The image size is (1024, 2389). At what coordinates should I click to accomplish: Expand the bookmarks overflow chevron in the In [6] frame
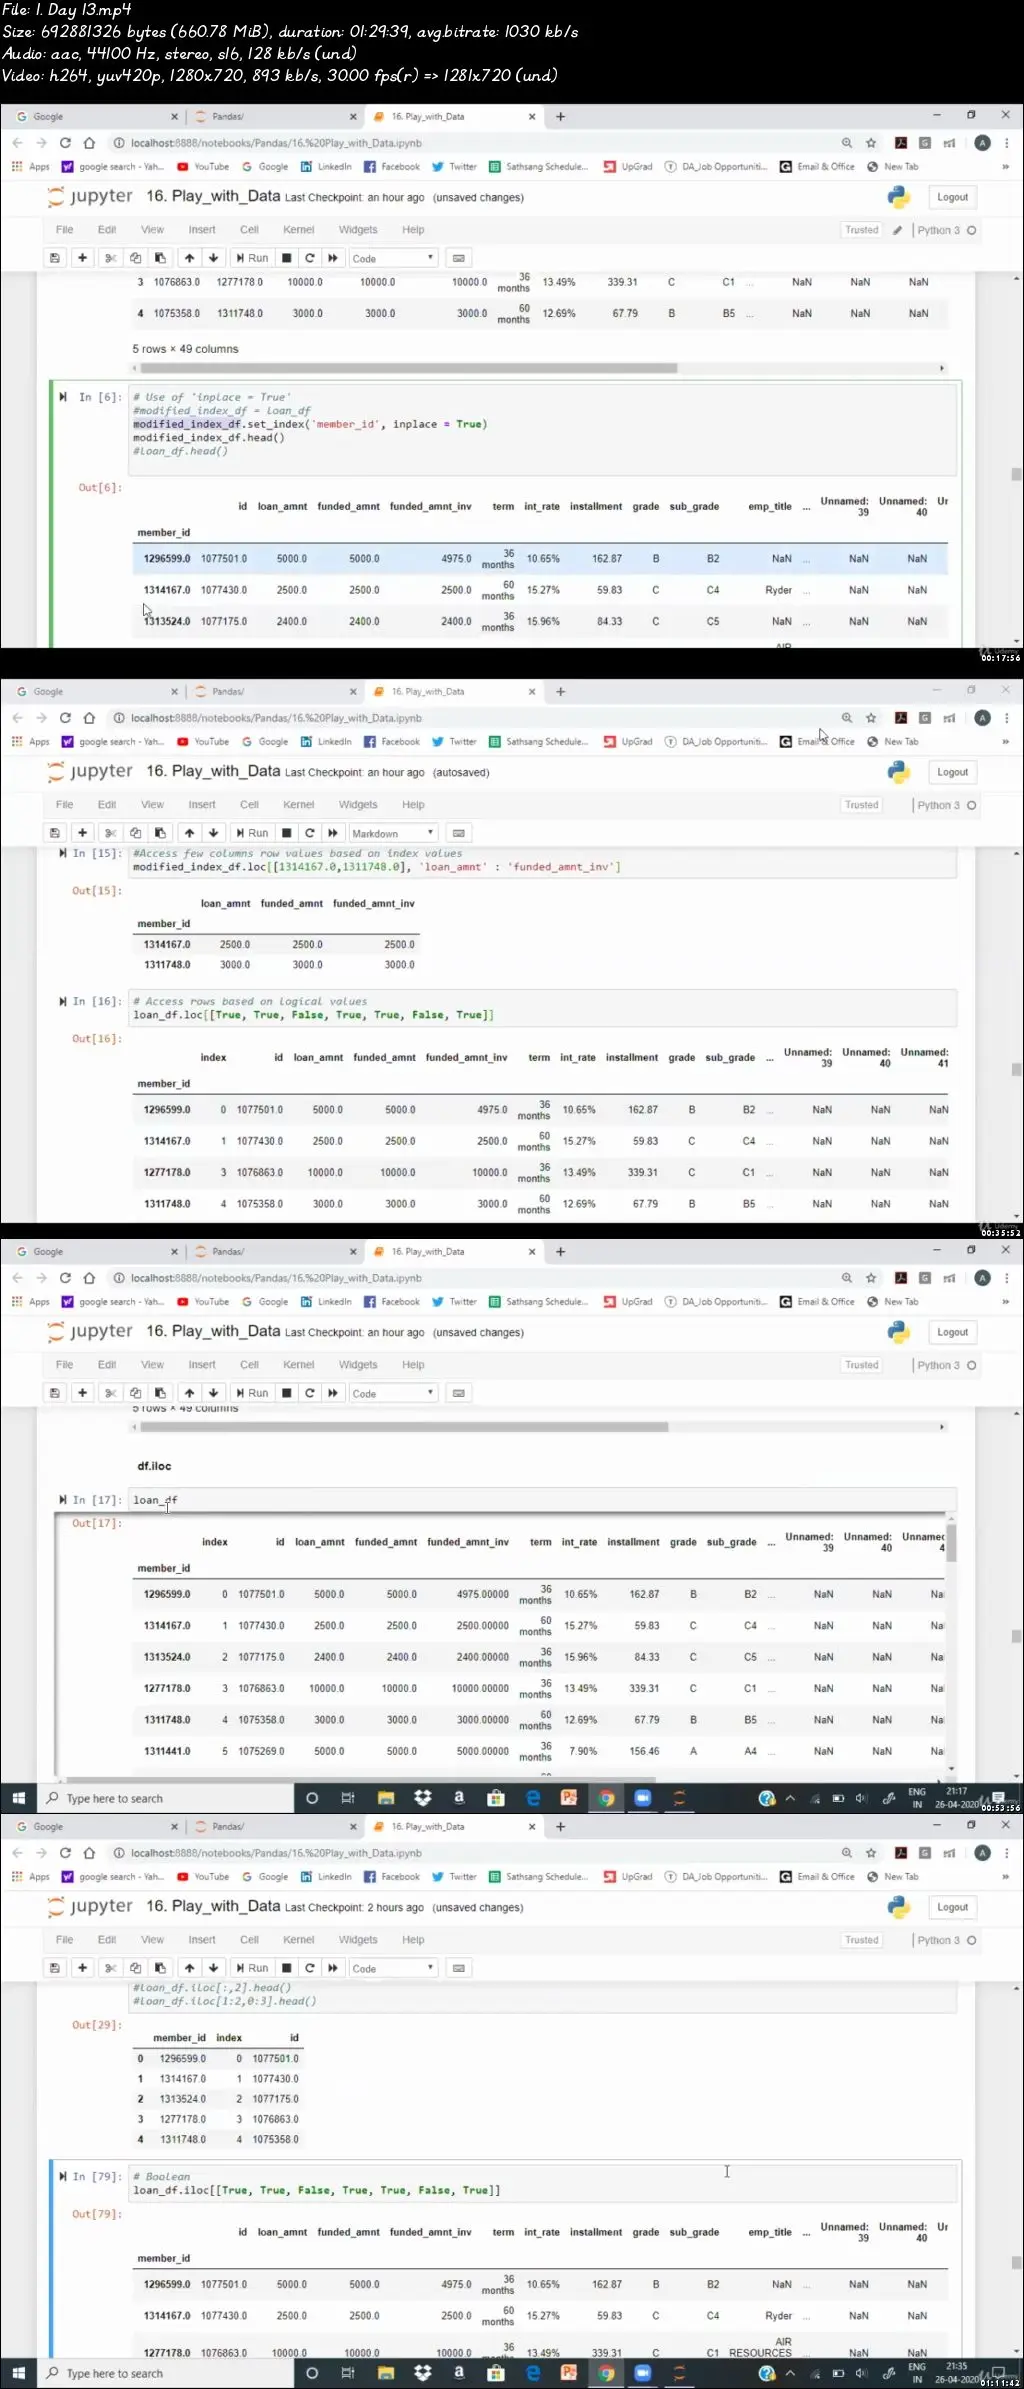pos(1005,167)
